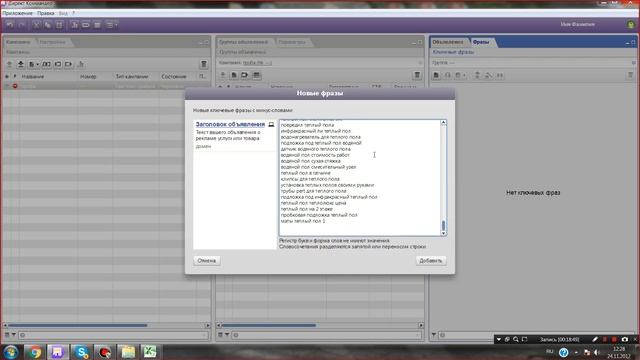Click the trash icon in phrases panel
Viewport: 640px width, 360px height.
click(630, 75)
